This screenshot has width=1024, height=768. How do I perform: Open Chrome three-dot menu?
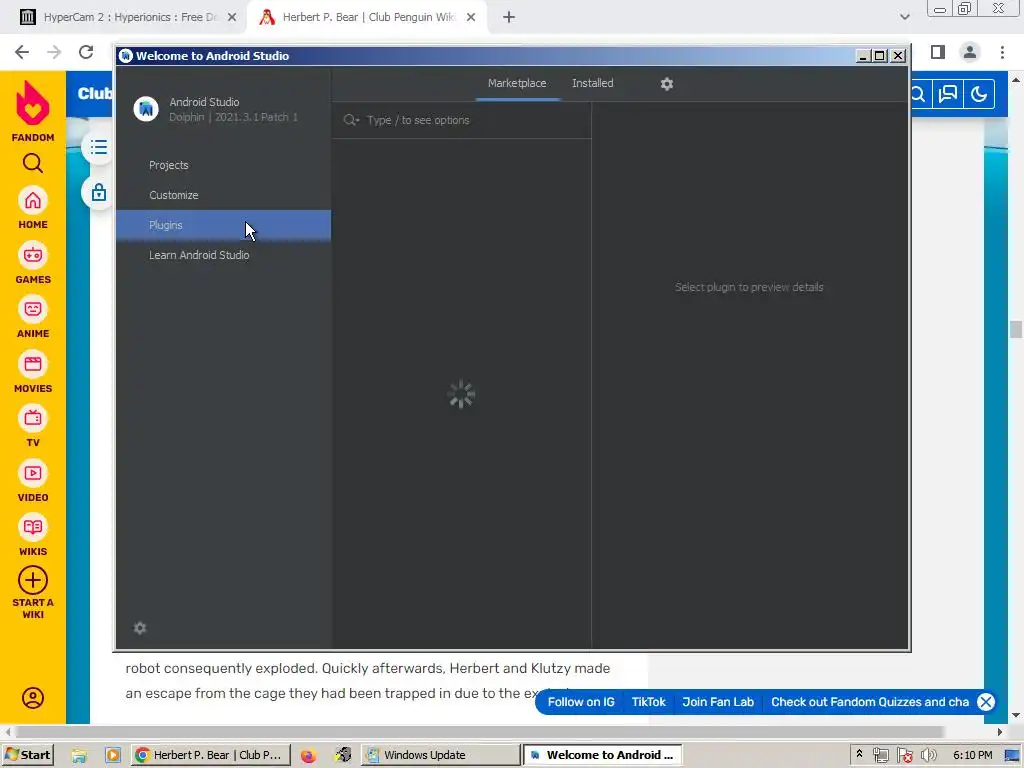pyautogui.click(x=1002, y=52)
